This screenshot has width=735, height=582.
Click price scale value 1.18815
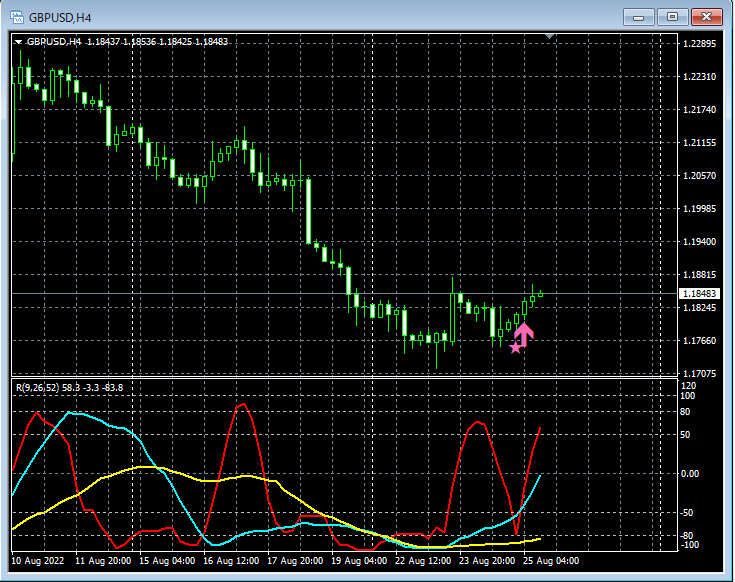(699, 275)
